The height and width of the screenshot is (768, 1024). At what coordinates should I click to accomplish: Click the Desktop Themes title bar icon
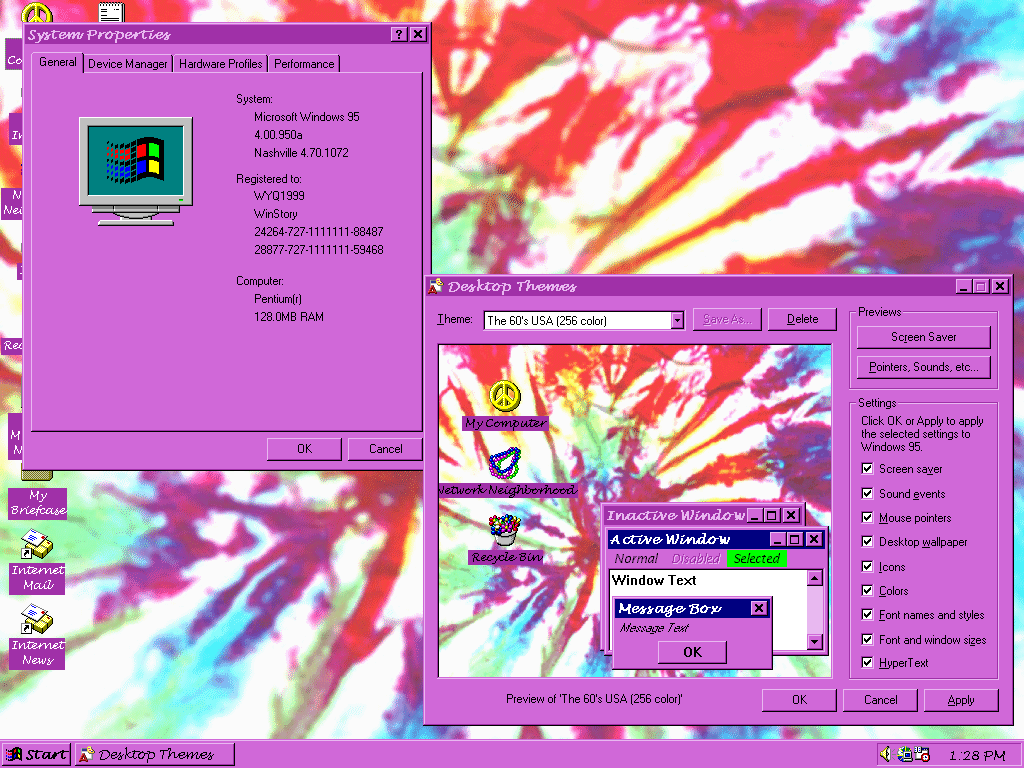tap(436, 286)
